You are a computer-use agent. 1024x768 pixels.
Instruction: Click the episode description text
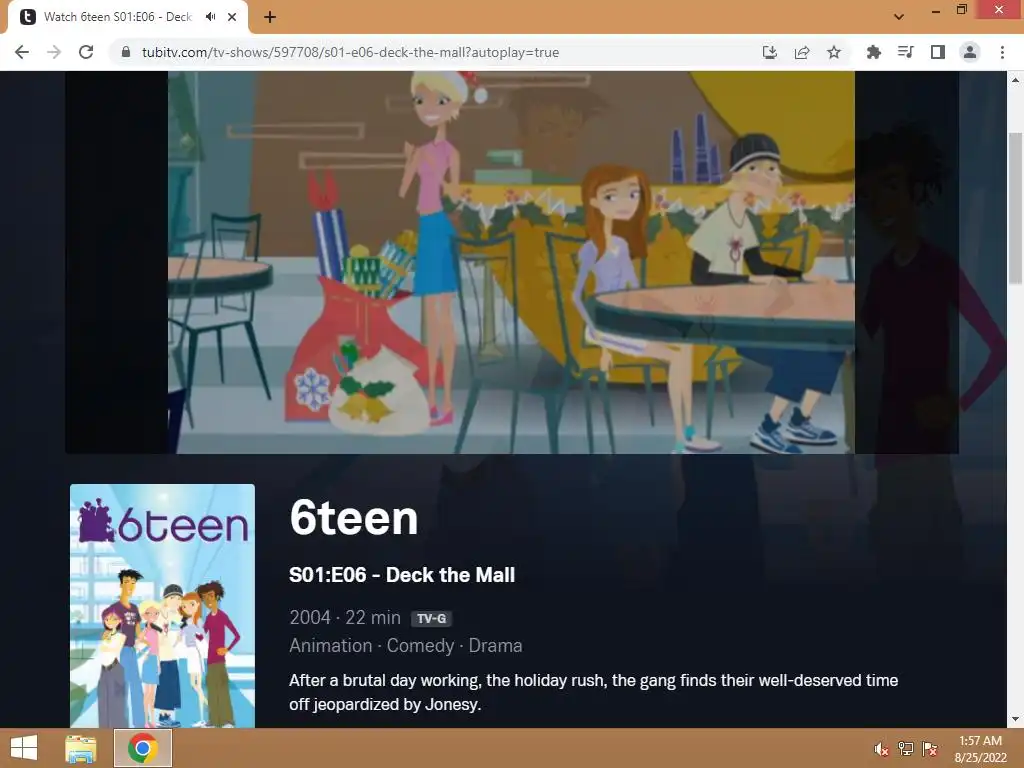(x=593, y=692)
